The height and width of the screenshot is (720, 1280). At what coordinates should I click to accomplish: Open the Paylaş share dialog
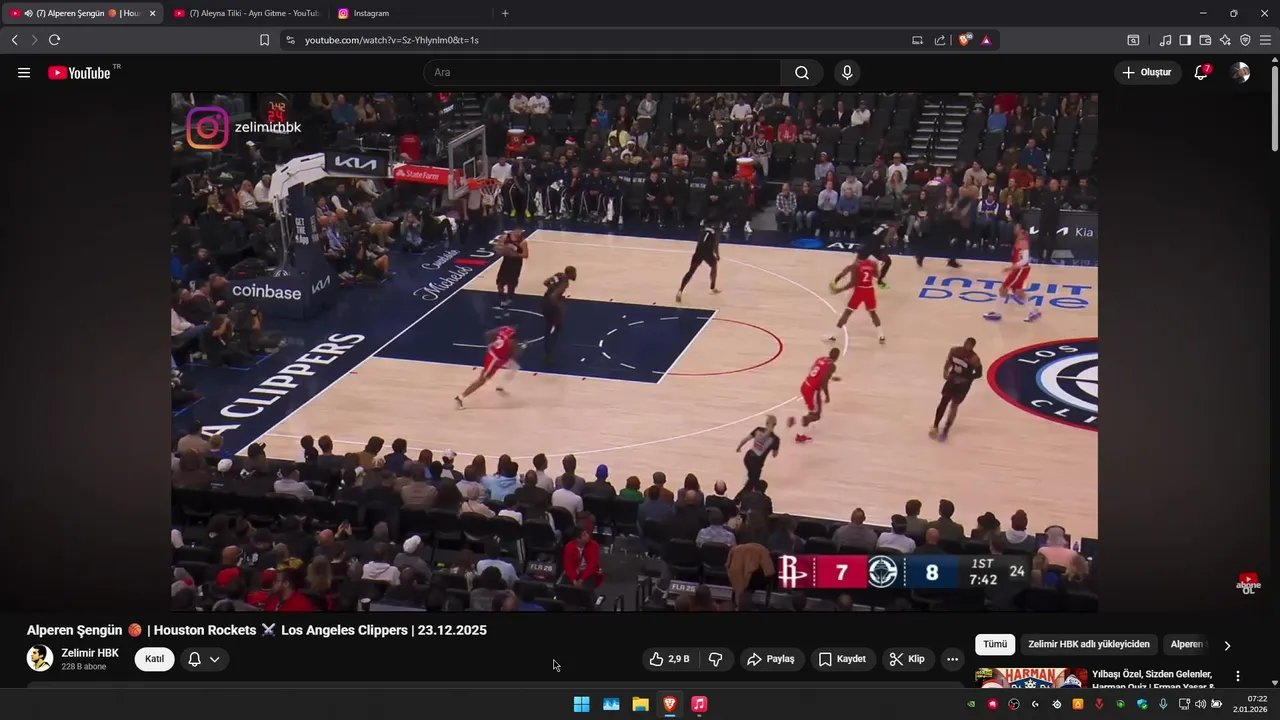click(x=771, y=659)
